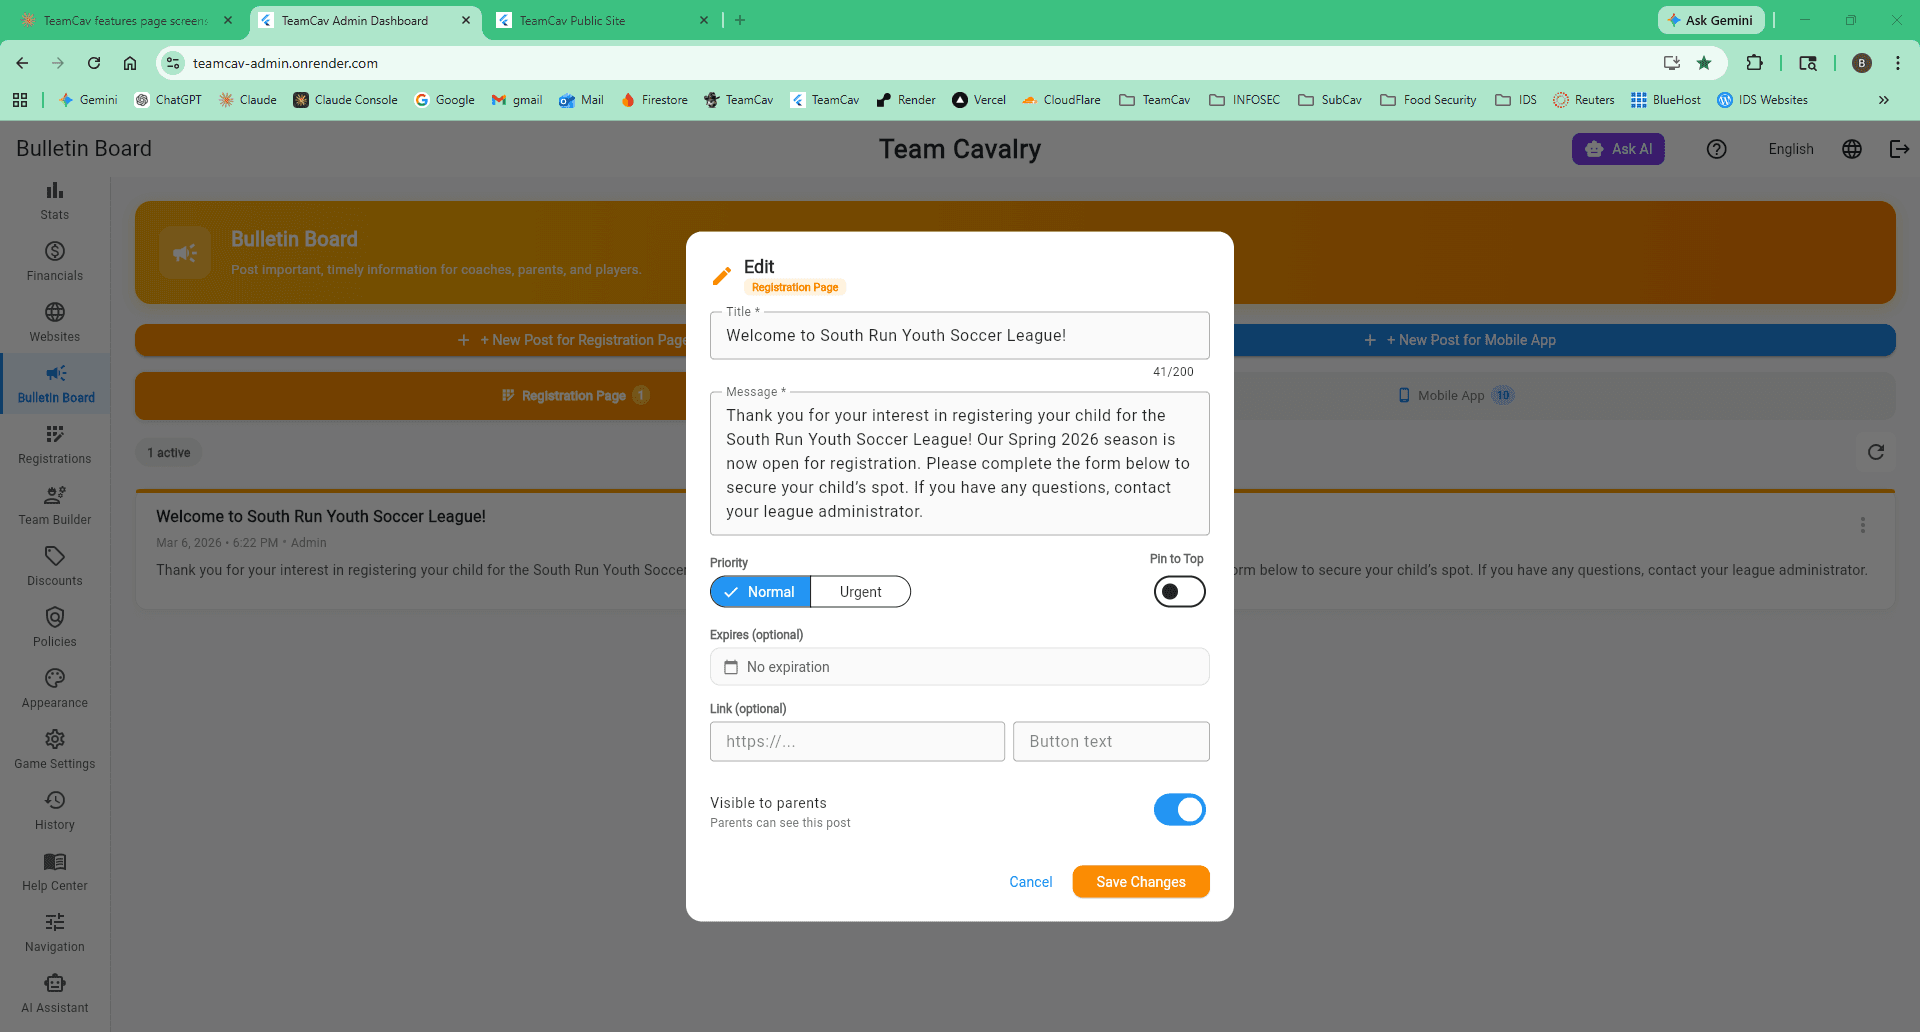Open Appearance settings in sidebar
This screenshot has width=1920, height=1032.
click(x=55, y=688)
